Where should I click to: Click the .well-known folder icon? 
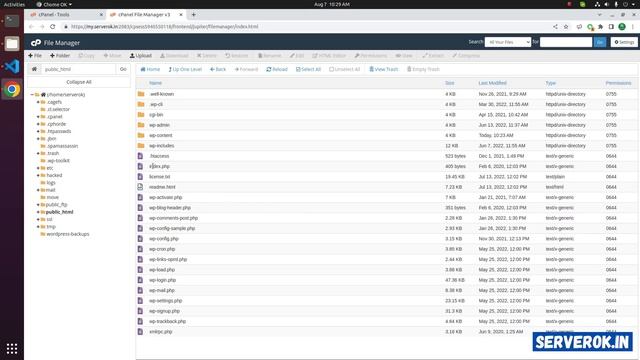tap(141, 94)
